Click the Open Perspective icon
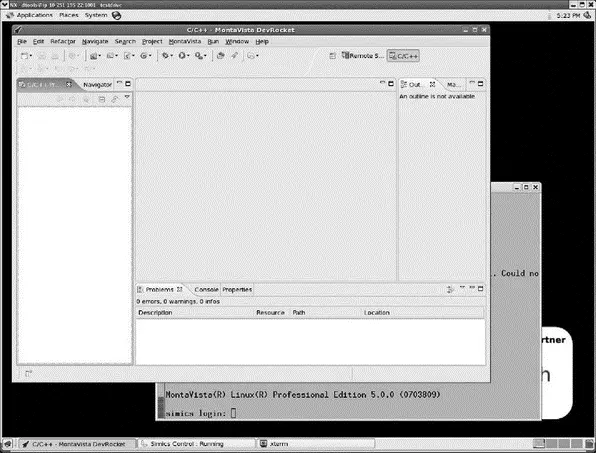This screenshot has width=596, height=453. pyautogui.click(x=333, y=56)
